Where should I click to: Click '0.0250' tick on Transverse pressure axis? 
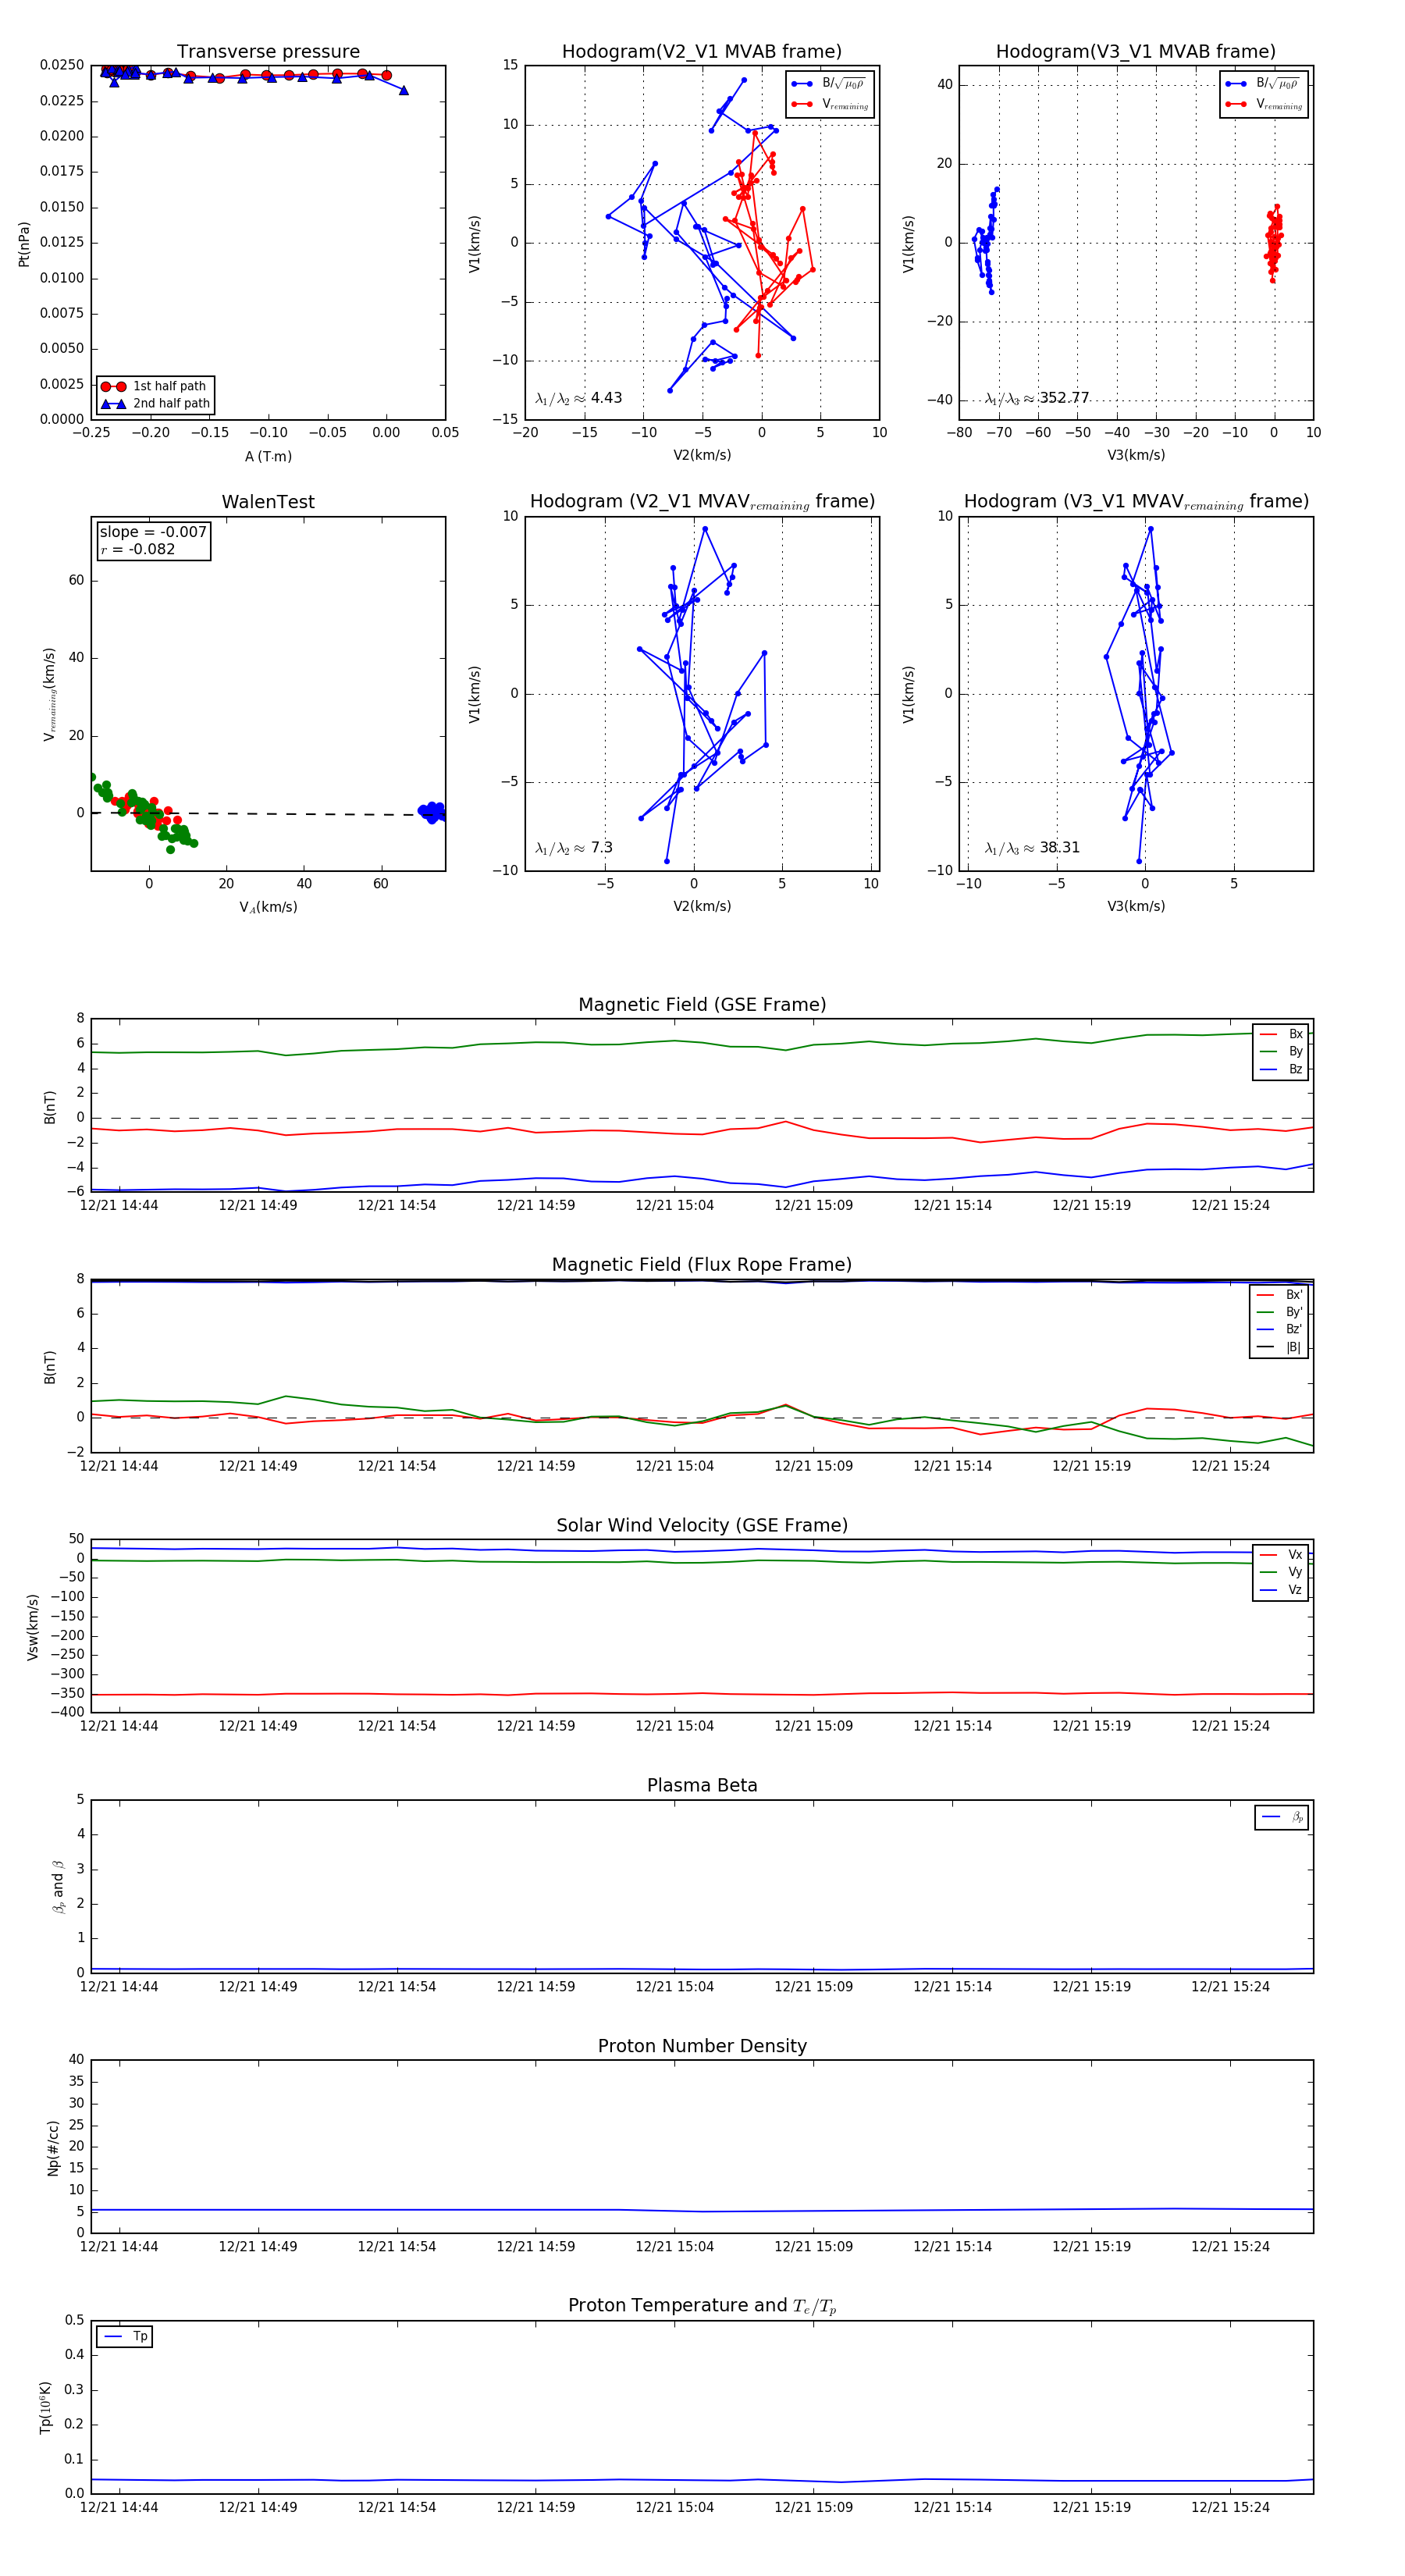tap(62, 65)
